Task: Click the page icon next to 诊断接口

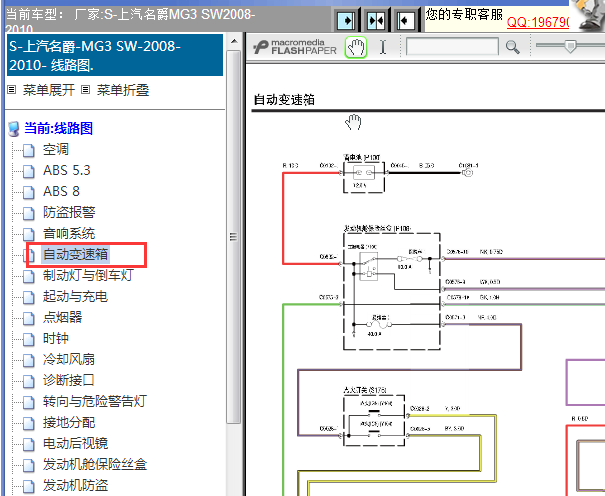Action: click(29, 381)
